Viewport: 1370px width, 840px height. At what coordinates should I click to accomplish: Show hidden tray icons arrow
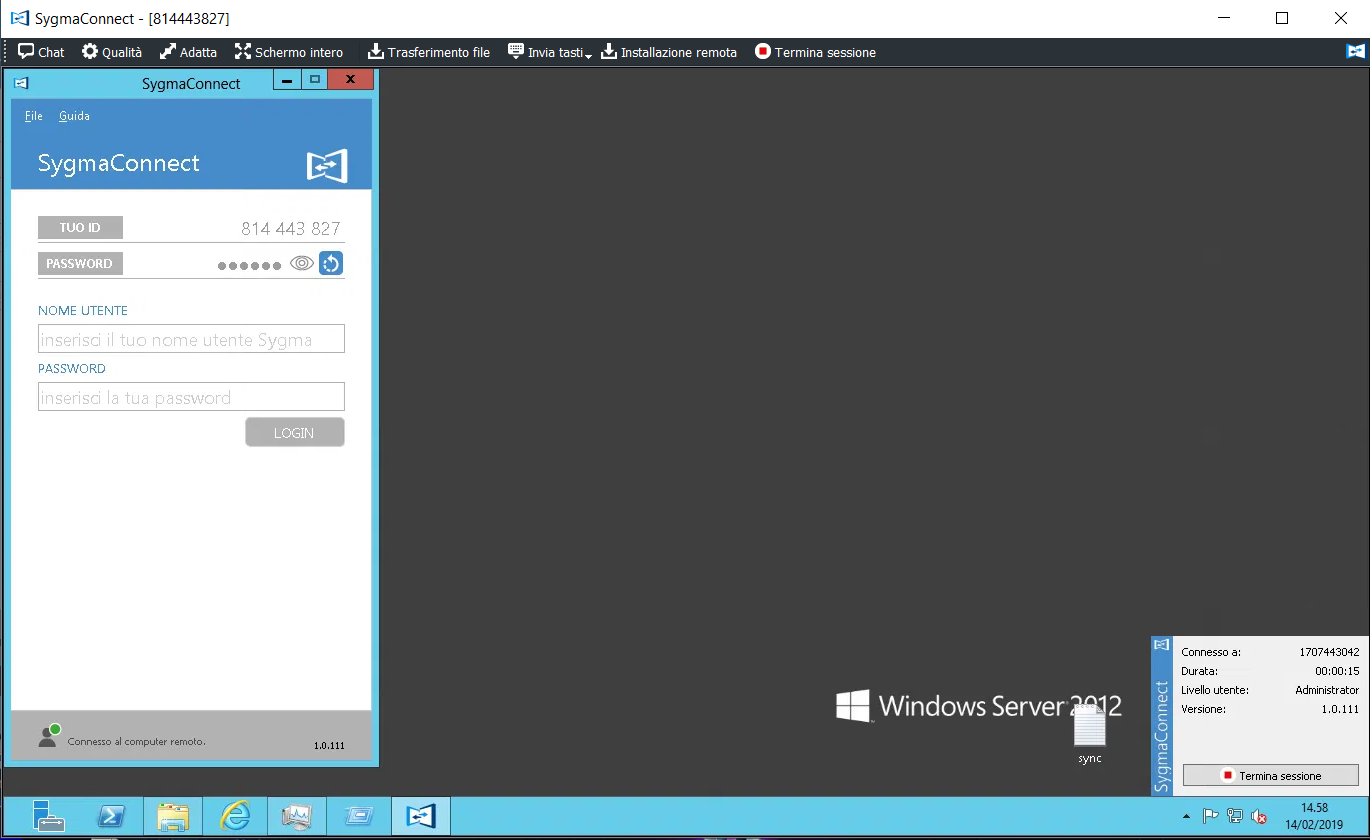1186,817
